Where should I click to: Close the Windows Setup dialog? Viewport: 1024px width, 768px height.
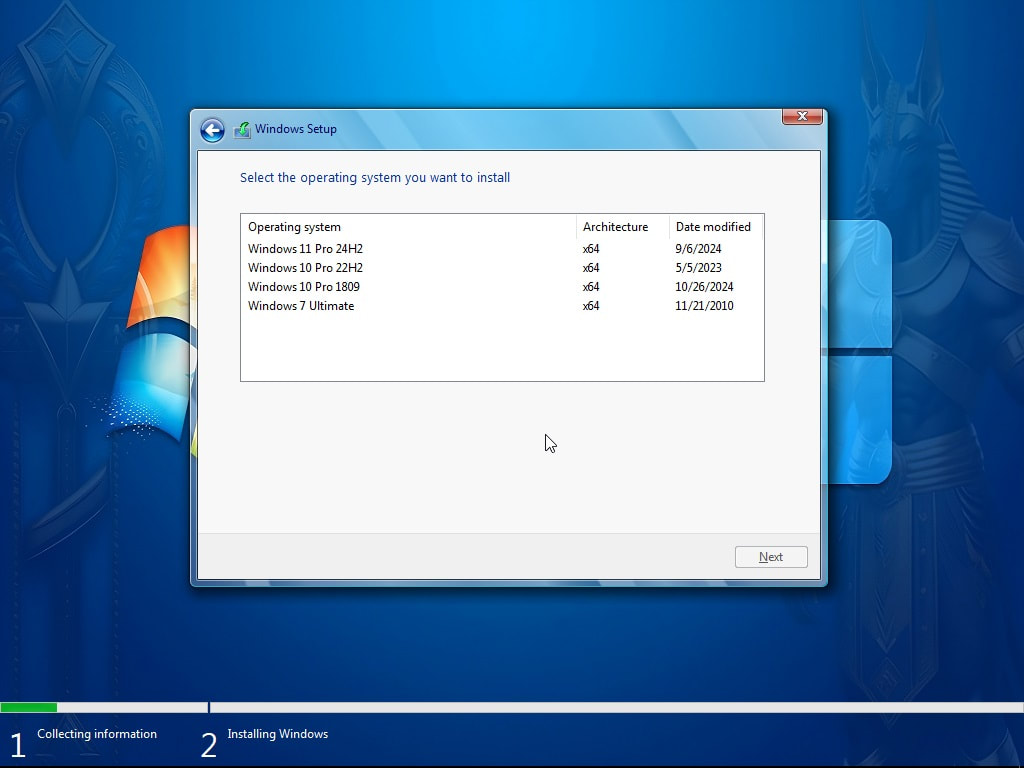[802, 116]
